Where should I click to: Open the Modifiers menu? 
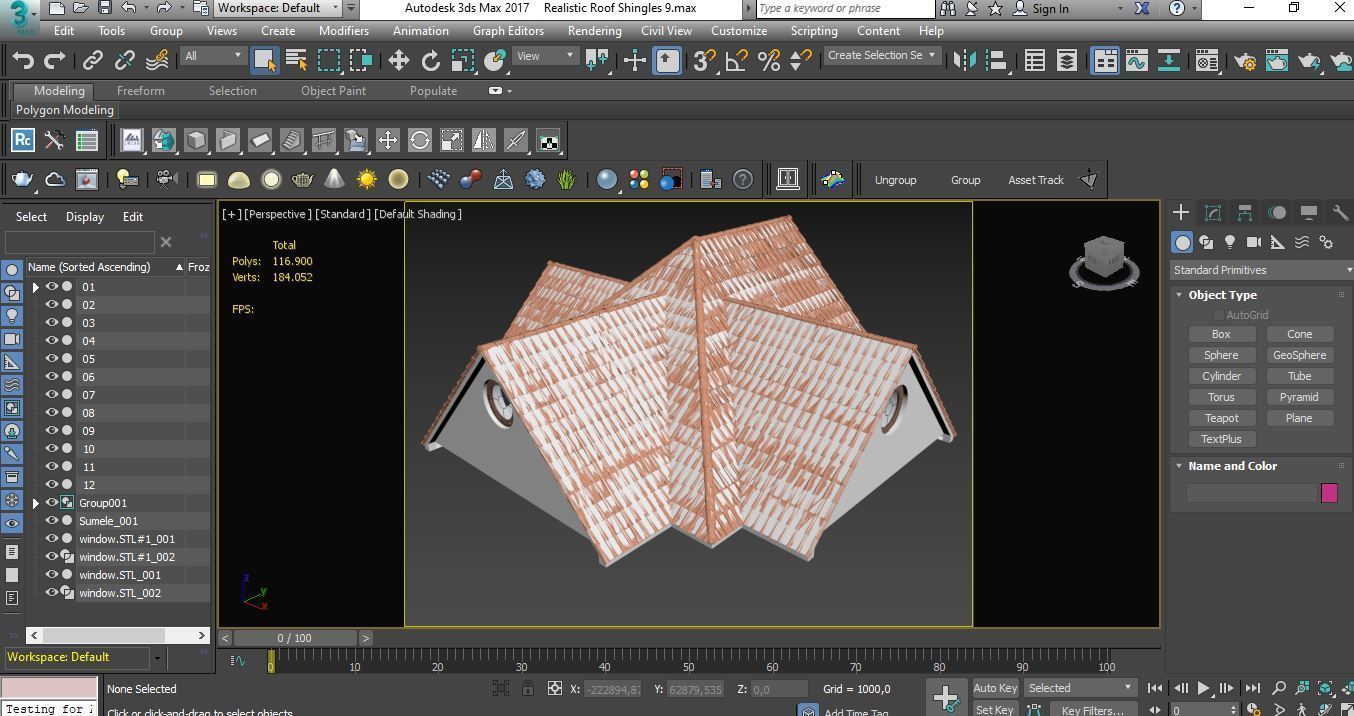[344, 31]
